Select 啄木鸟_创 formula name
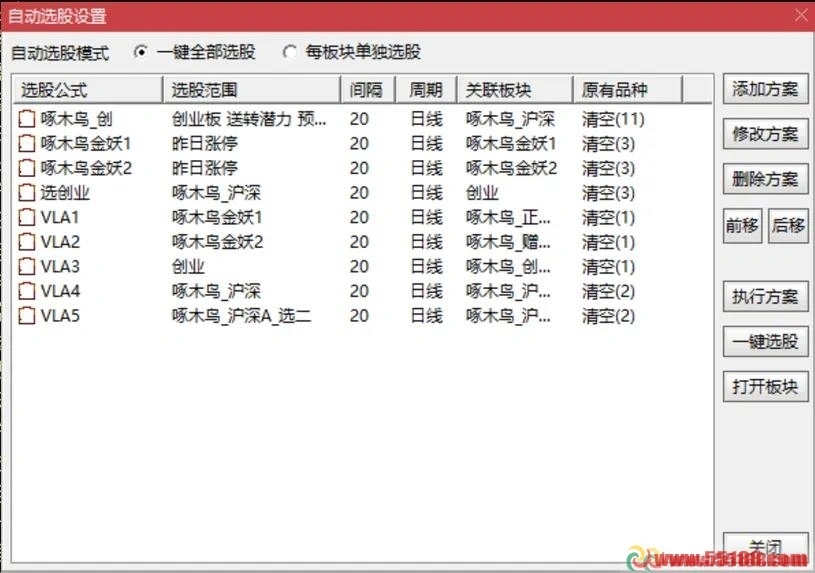Viewport: 815px width, 573px height. tap(76, 119)
